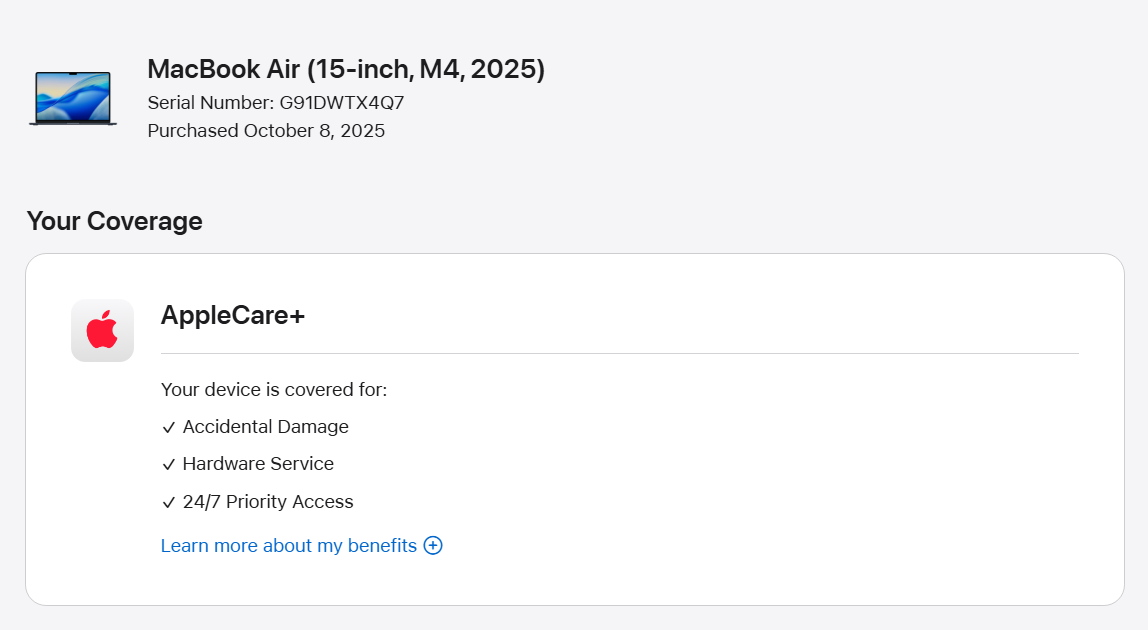This screenshot has width=1148, height=630.
Task: Expand the plus circle icon beside benefits link
Action: [x=433, y=546]
